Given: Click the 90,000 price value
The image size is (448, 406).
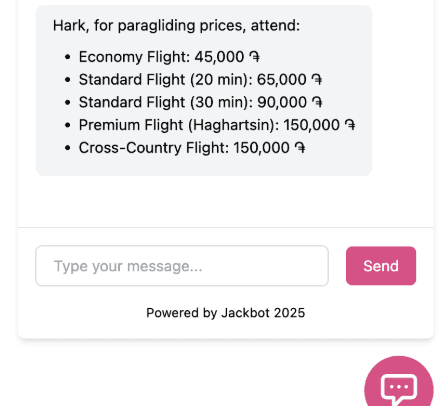Looking at the screenshot, I should (x=282, y=102).
